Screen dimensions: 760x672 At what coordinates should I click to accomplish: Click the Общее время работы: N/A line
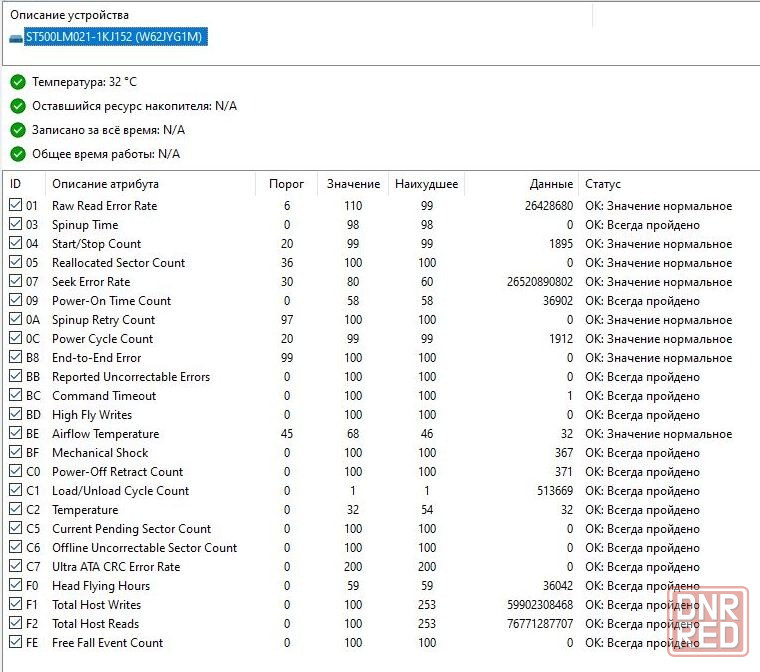pos(106,154)
